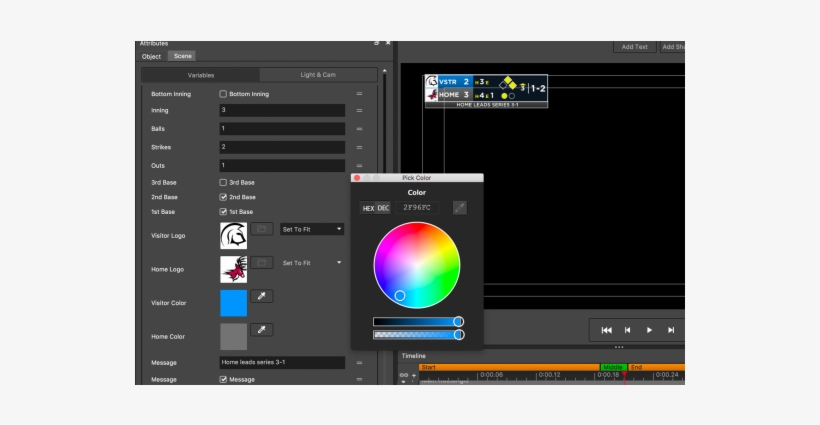Click the timeline plus icon
The image size is (820, 425).
point(414,375)
